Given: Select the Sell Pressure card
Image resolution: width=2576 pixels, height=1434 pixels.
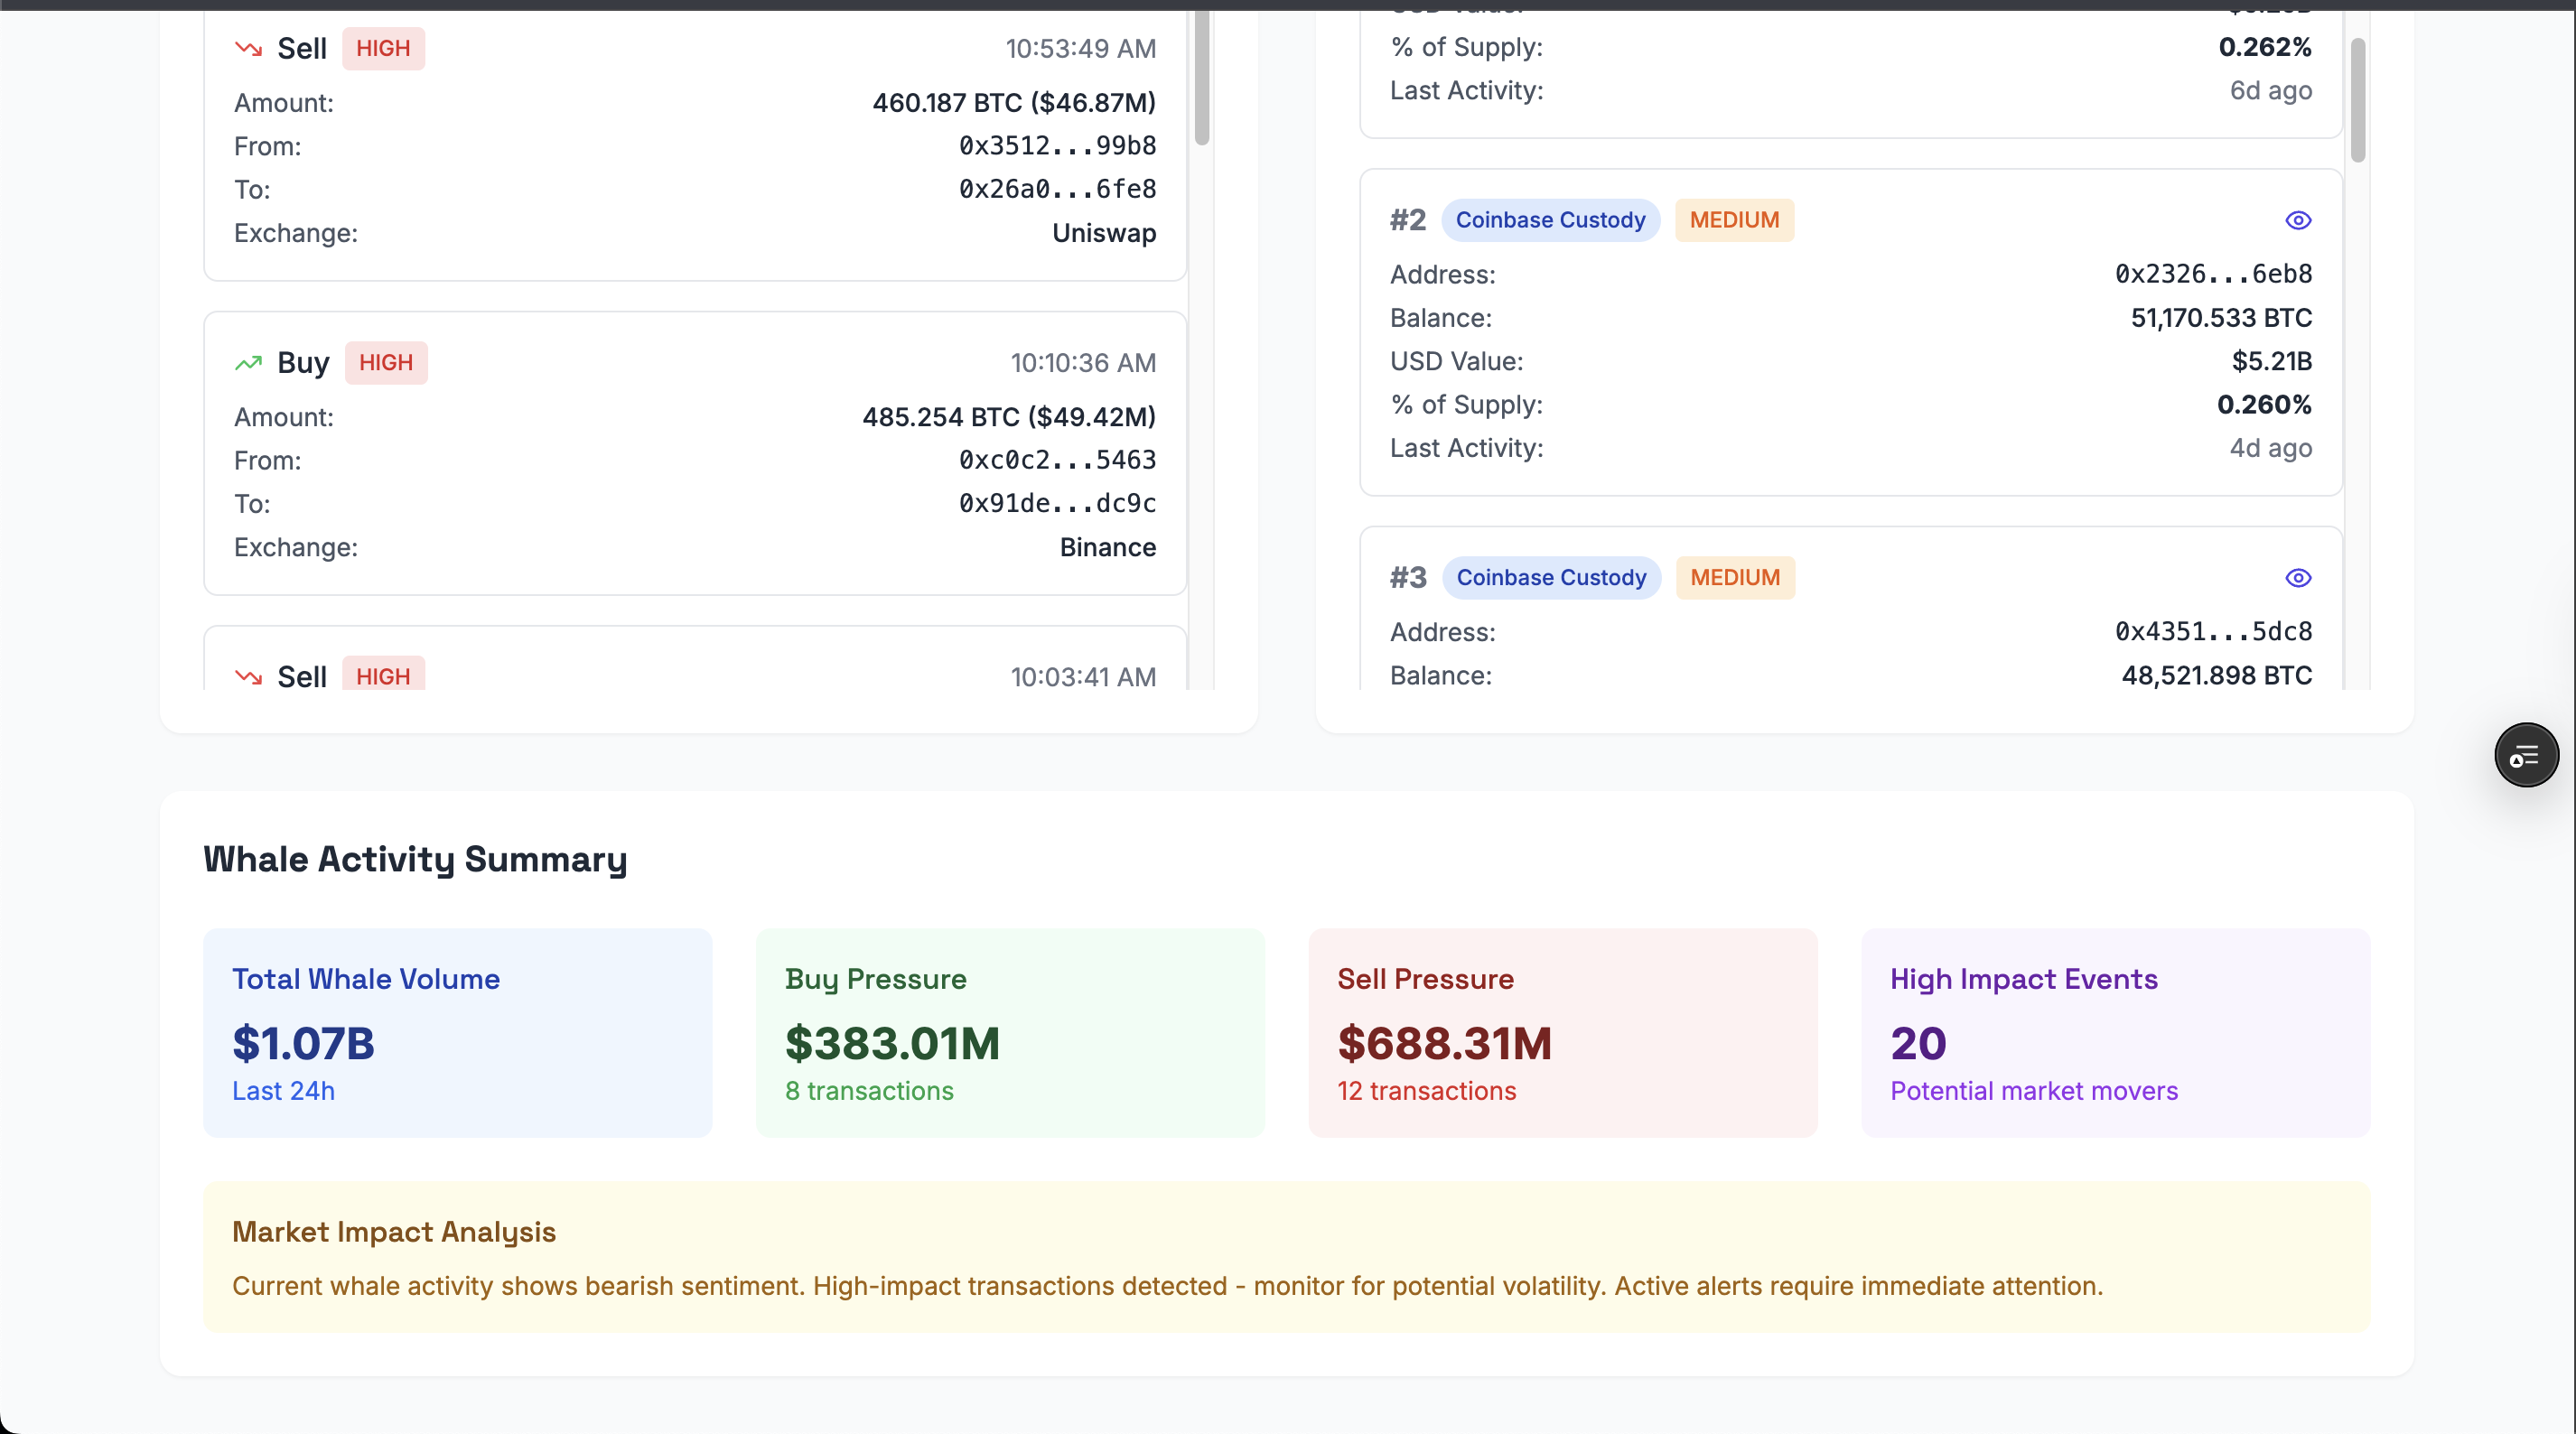Looking at the screenshot, I should click(x=1562, y=1033).
